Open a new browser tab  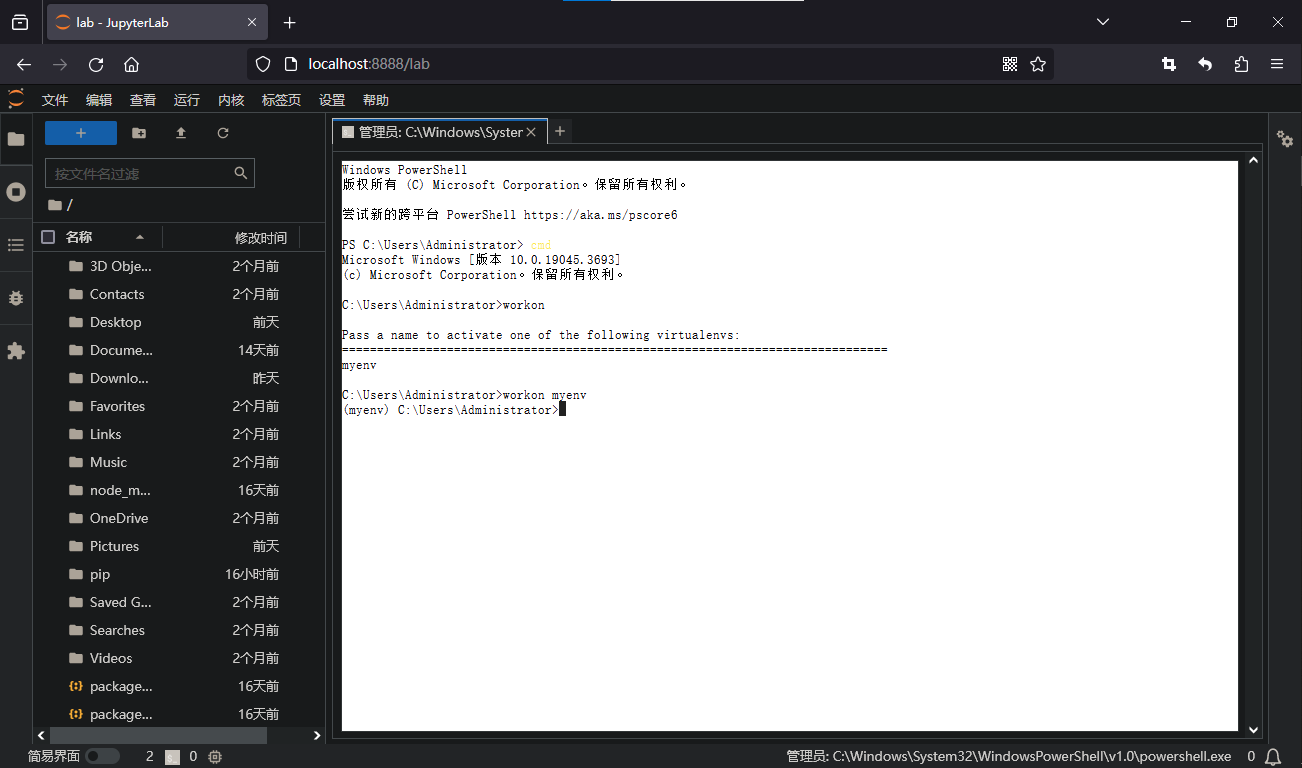[289, 22]
